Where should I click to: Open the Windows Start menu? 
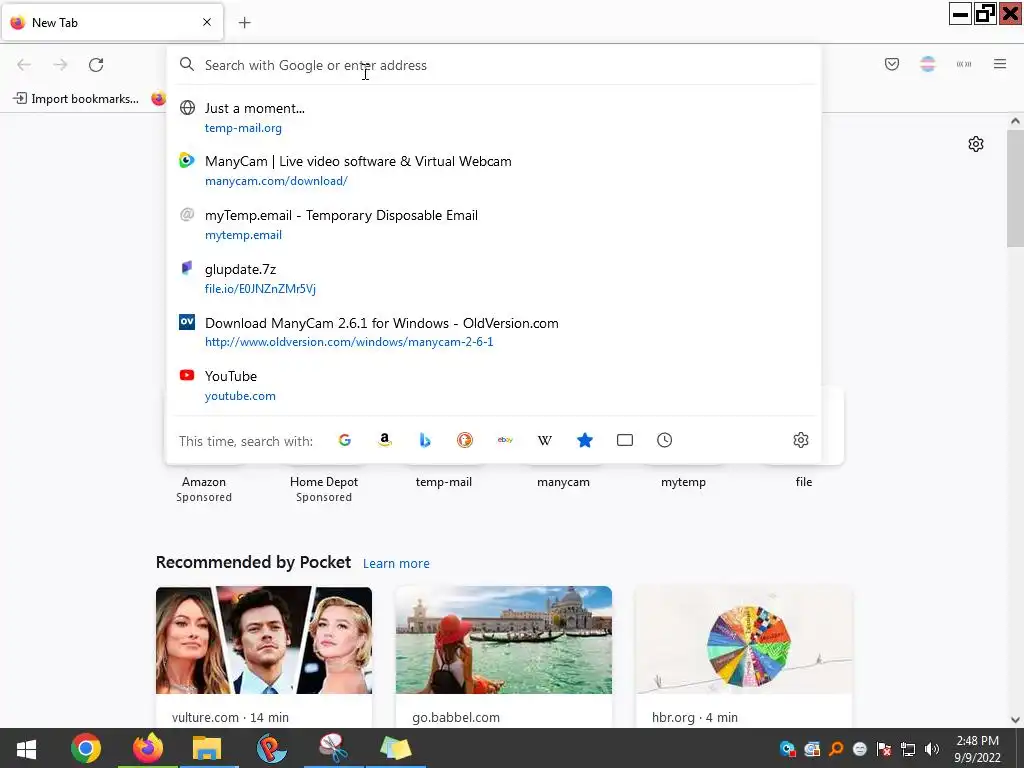(26, 748)
